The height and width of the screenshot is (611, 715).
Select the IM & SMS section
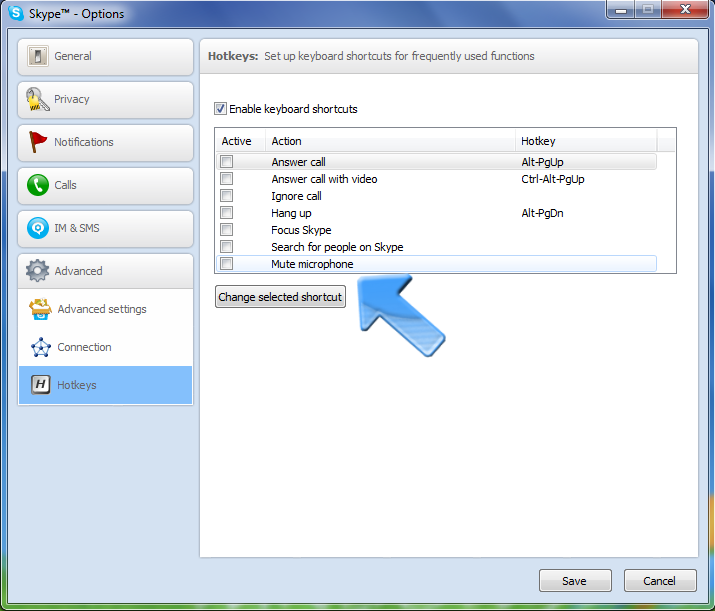[x=105, y=229]
